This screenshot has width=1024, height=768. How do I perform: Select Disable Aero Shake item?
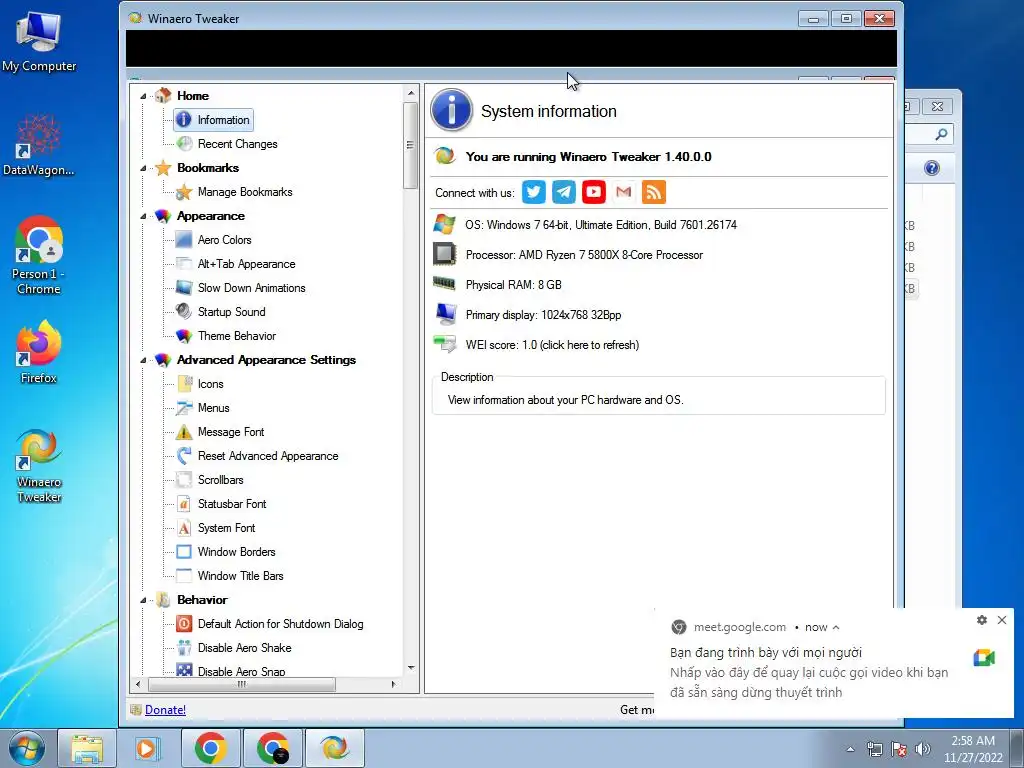click(x=244, y=648)
